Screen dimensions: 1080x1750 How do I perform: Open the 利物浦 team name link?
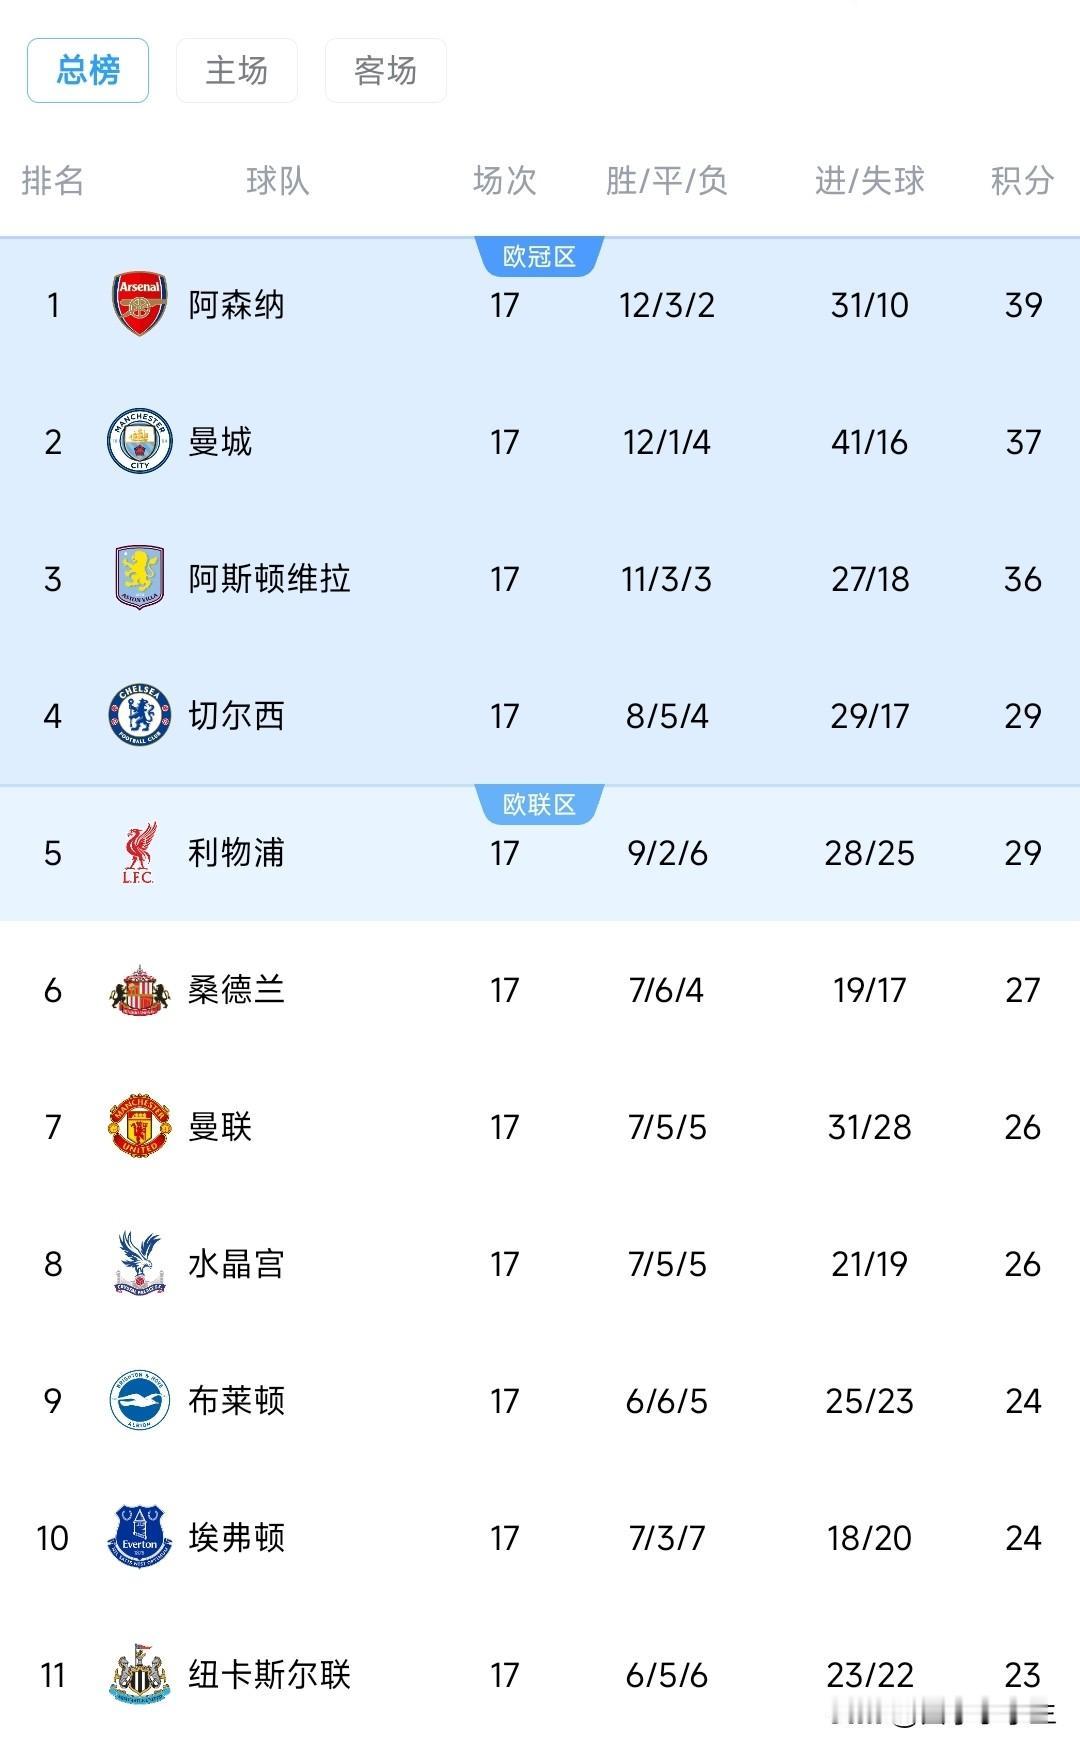click(236, 853)
